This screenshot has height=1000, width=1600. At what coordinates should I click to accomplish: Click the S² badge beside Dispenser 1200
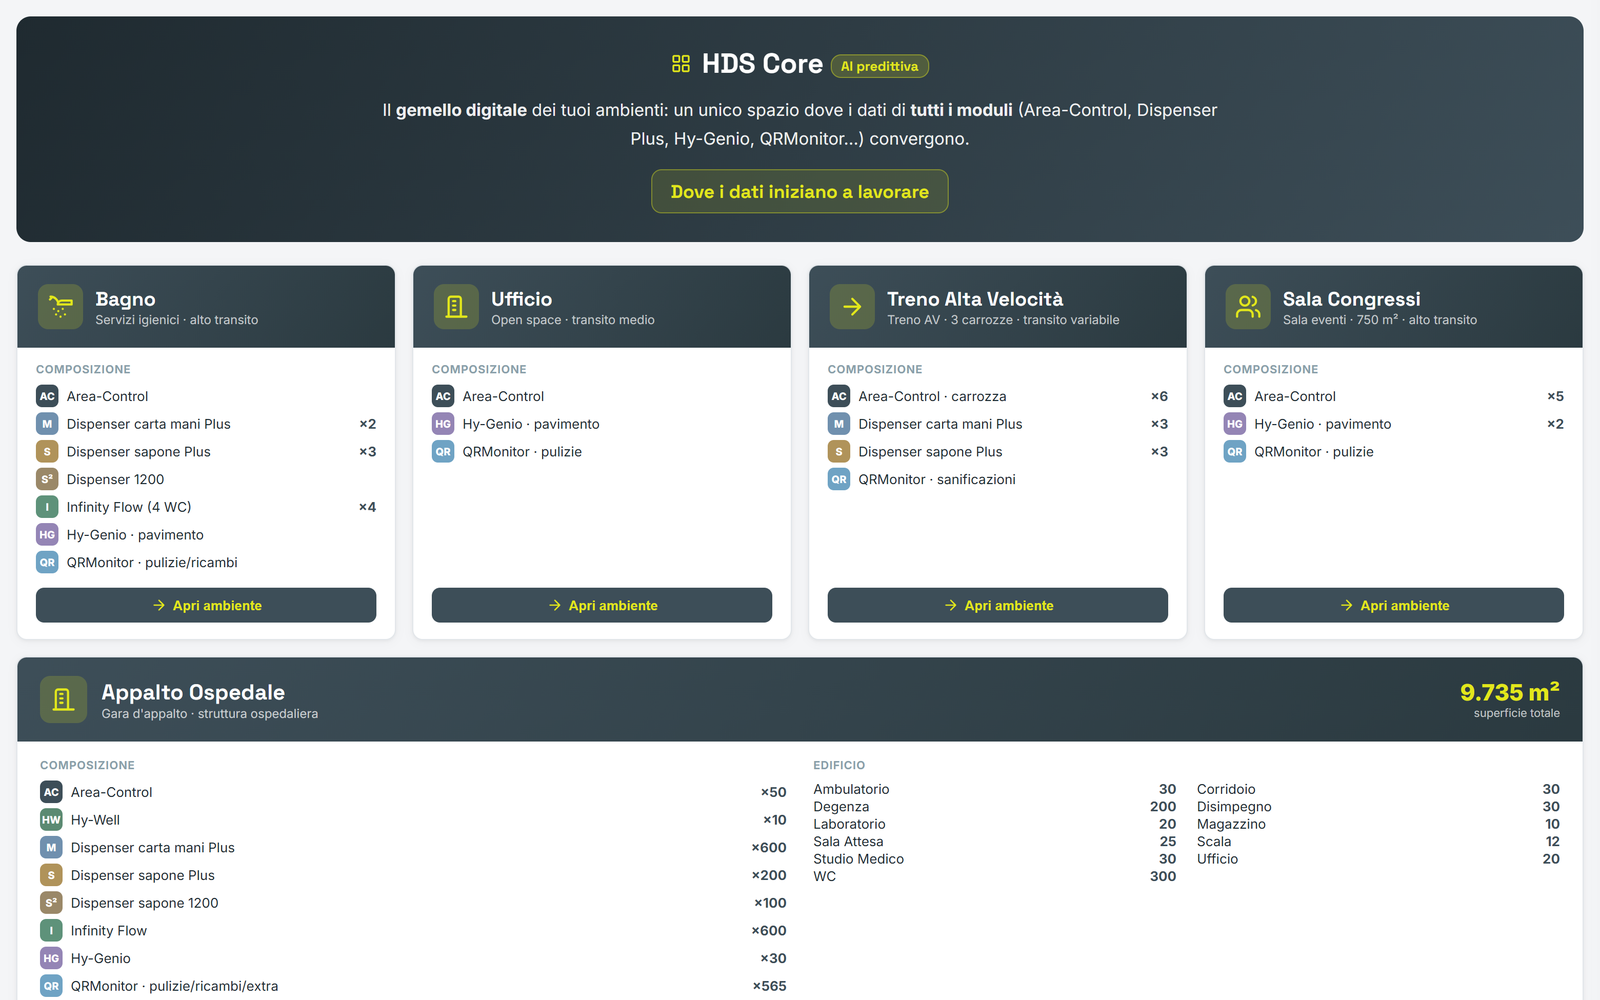click(47, 479)
